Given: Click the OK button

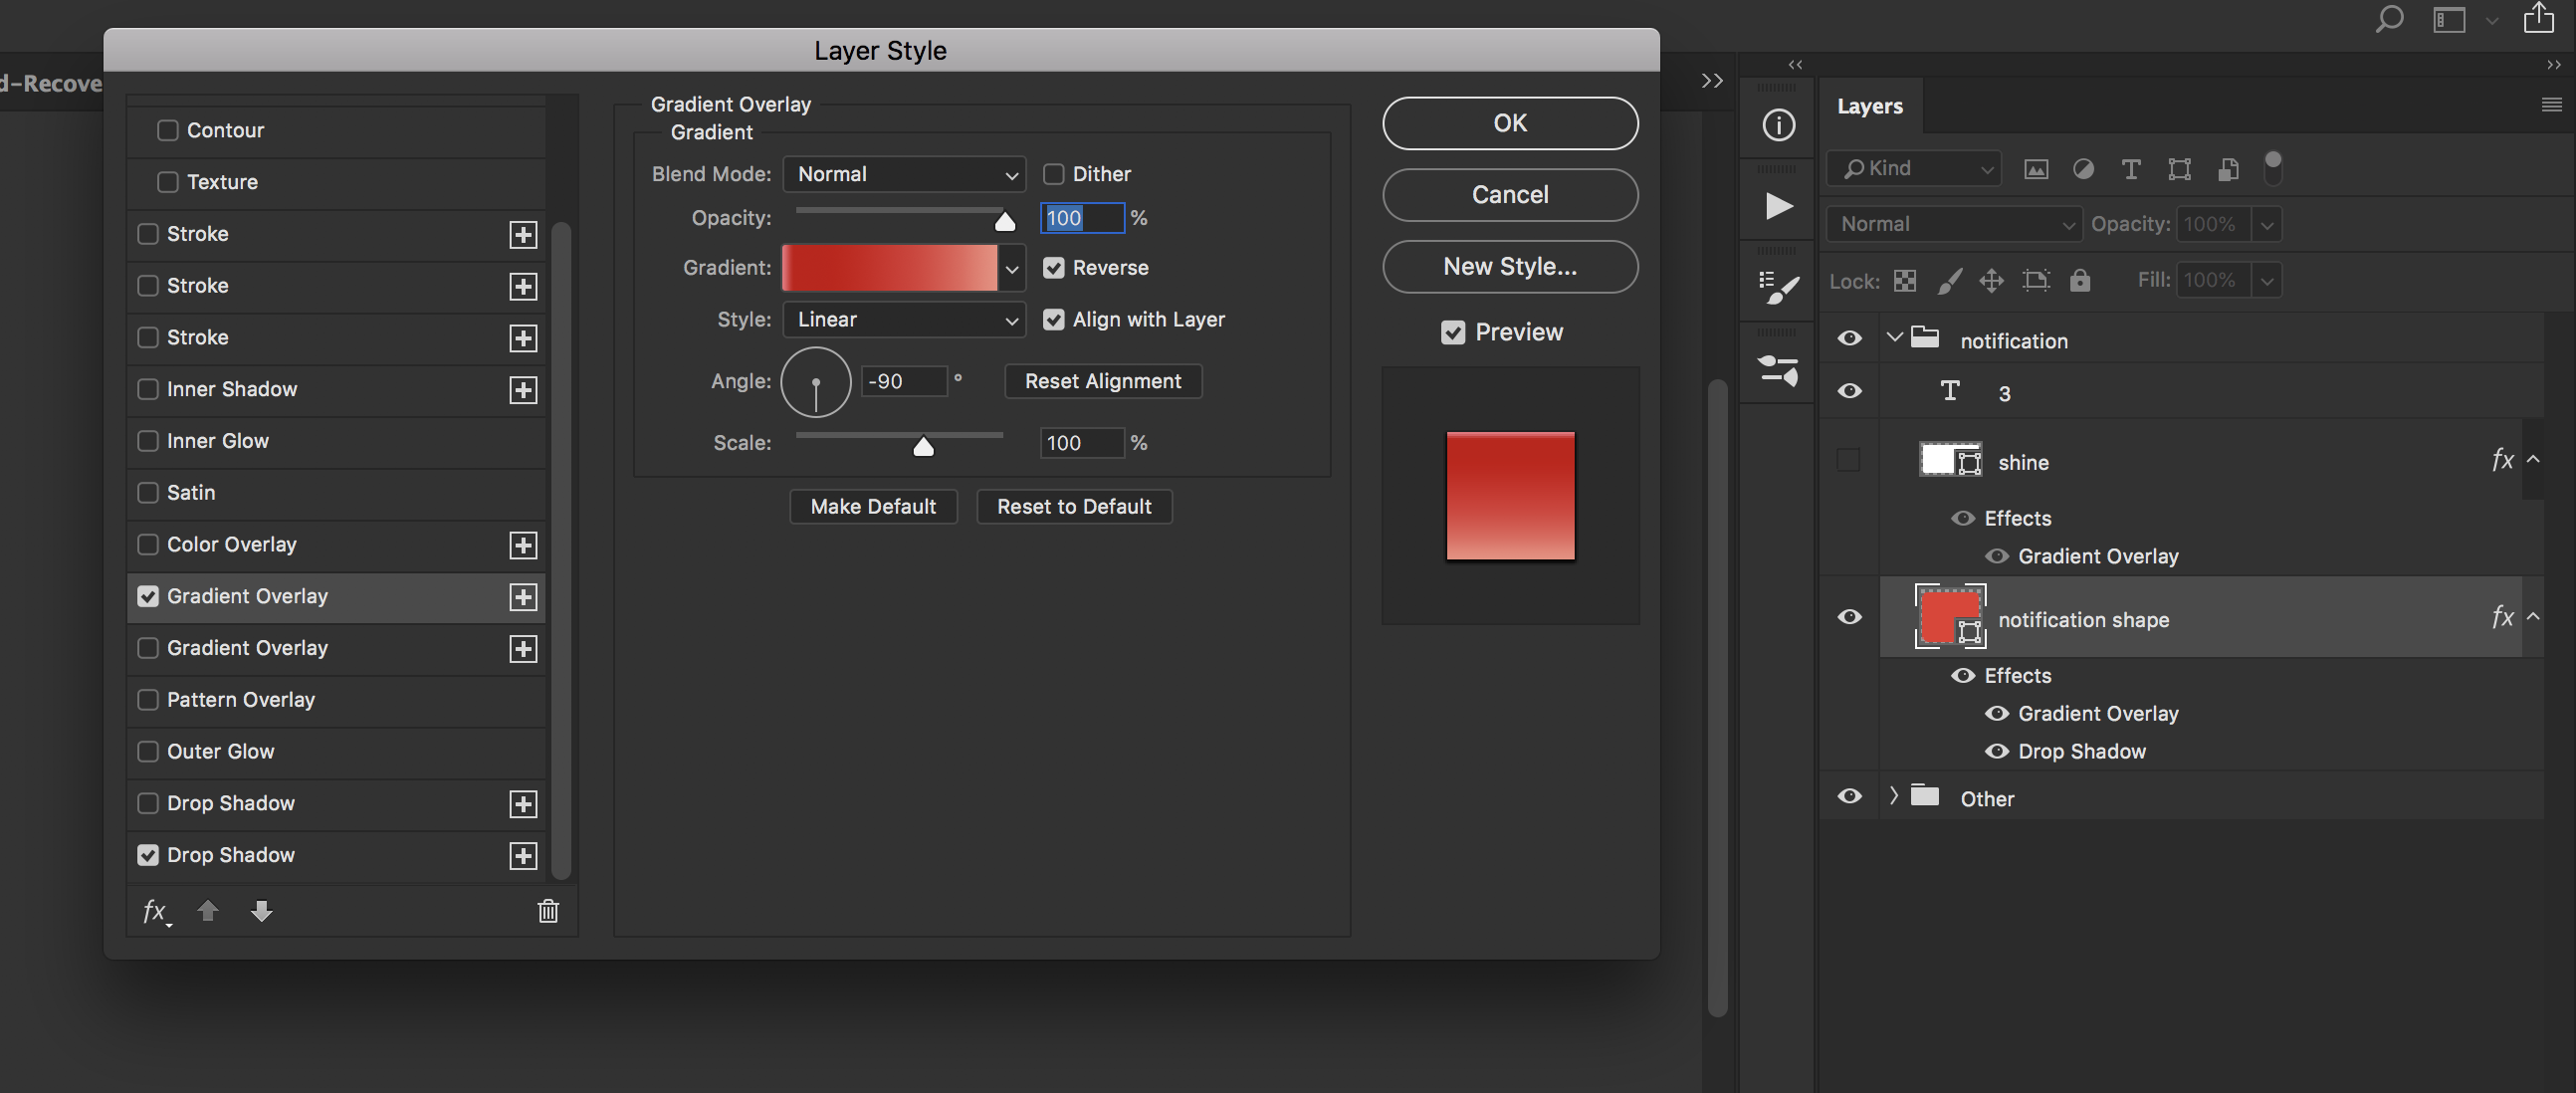Looking at the screenshot, I should click(x=1510, y=123).
